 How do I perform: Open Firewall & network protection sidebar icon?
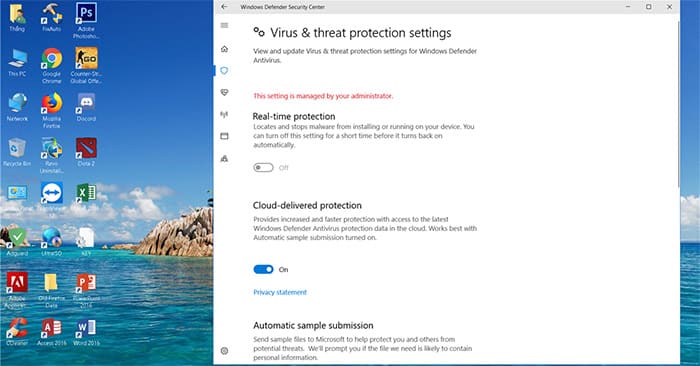(225, 114)
